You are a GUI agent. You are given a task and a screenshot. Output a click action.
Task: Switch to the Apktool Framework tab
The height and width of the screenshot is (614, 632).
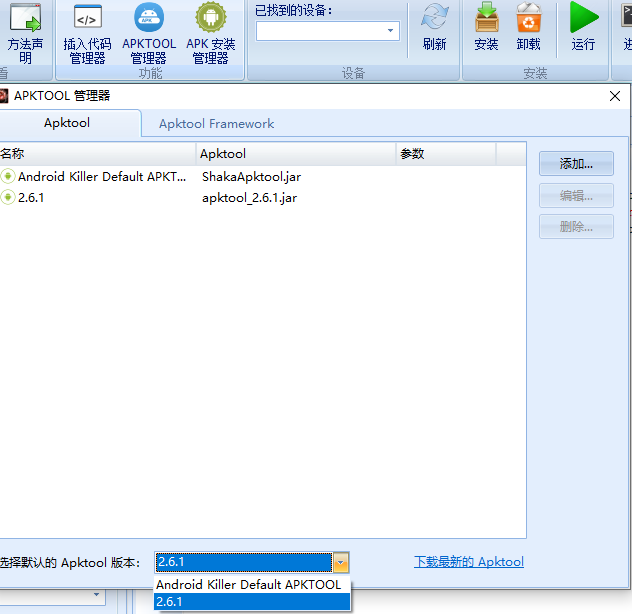tap(216, 124)
